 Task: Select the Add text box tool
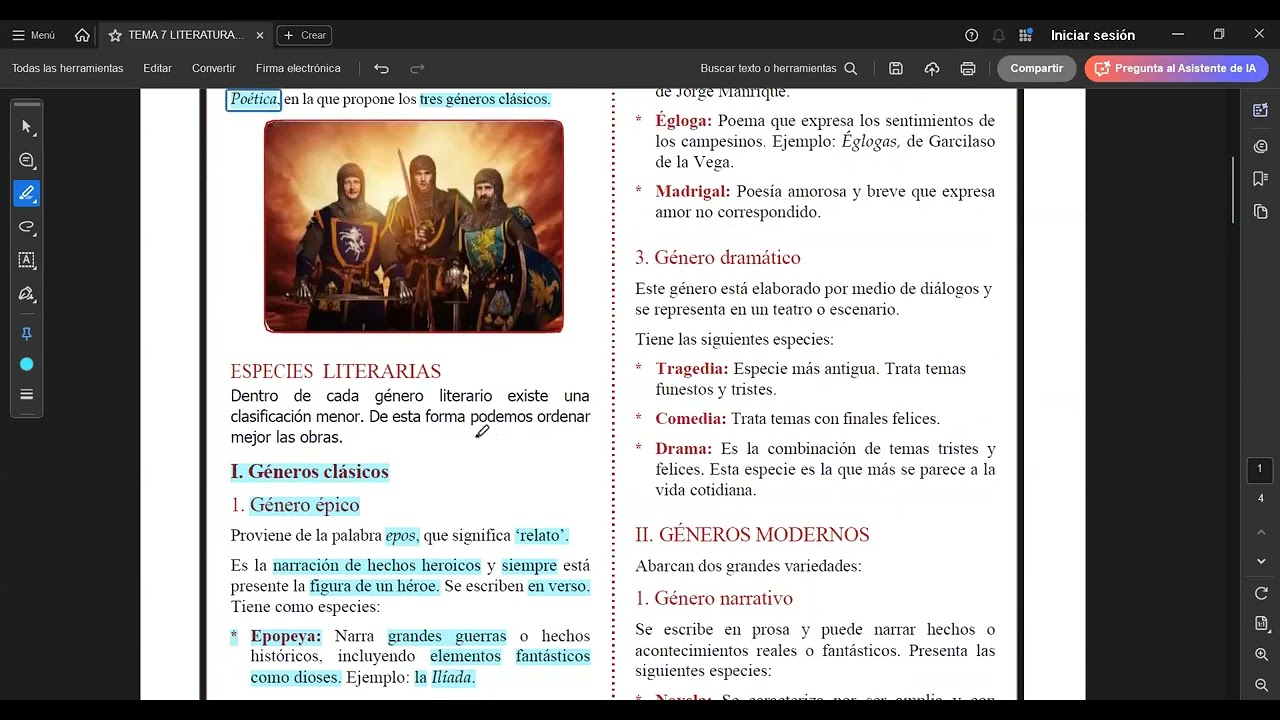pyautogui.click(x=27, y=260)
